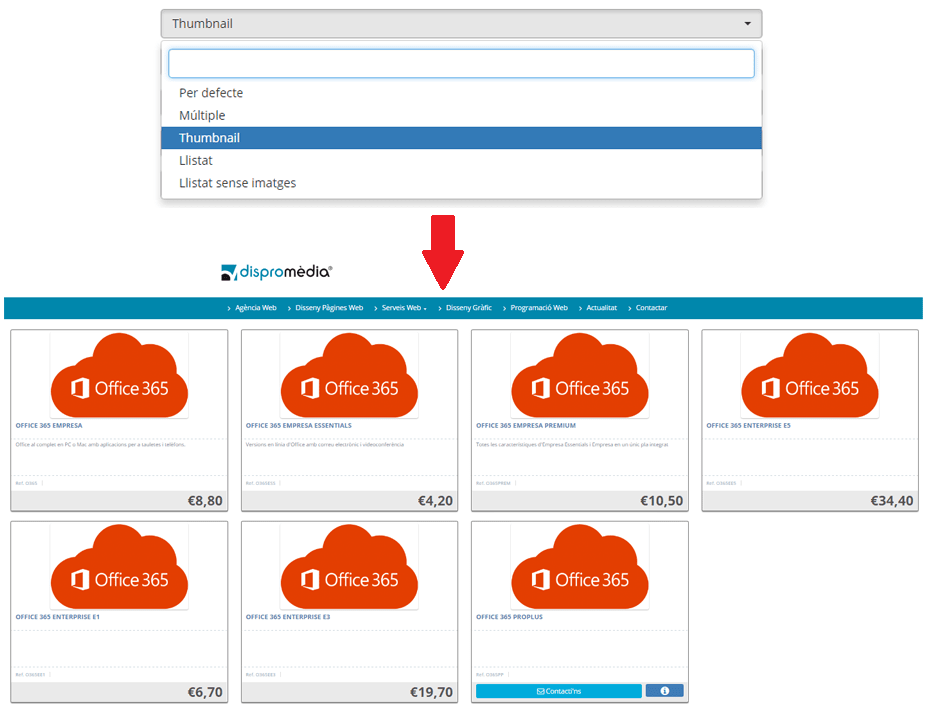Select the 'Per defecte' option
Screen dimensions: 927x726
461,93
